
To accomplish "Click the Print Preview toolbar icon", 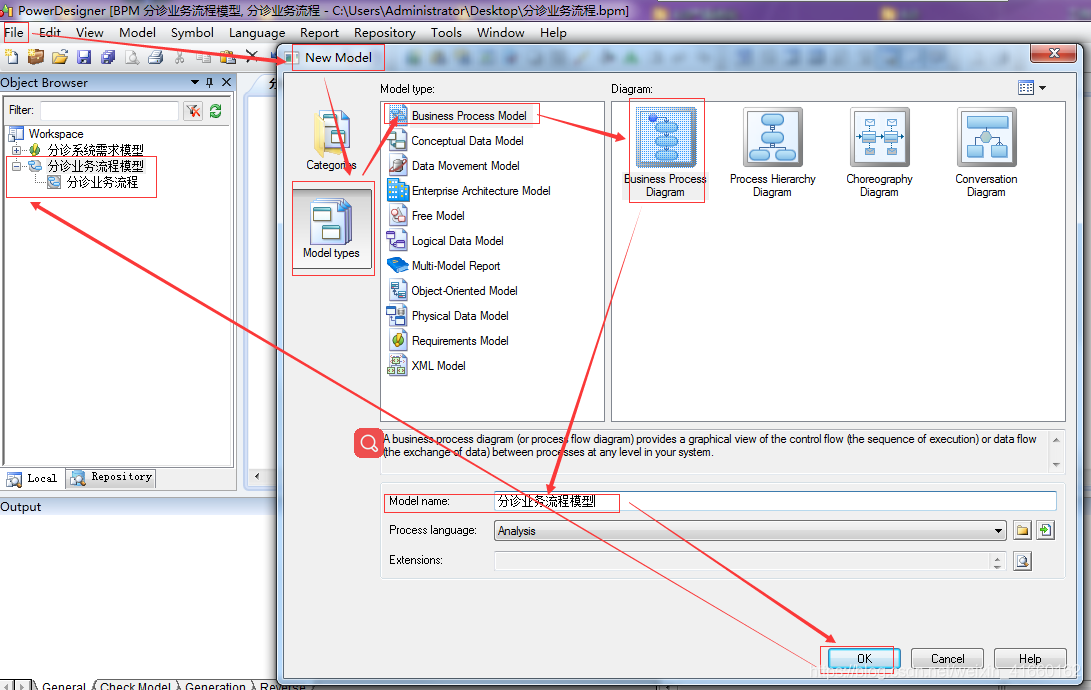I will tap(132, 57).
